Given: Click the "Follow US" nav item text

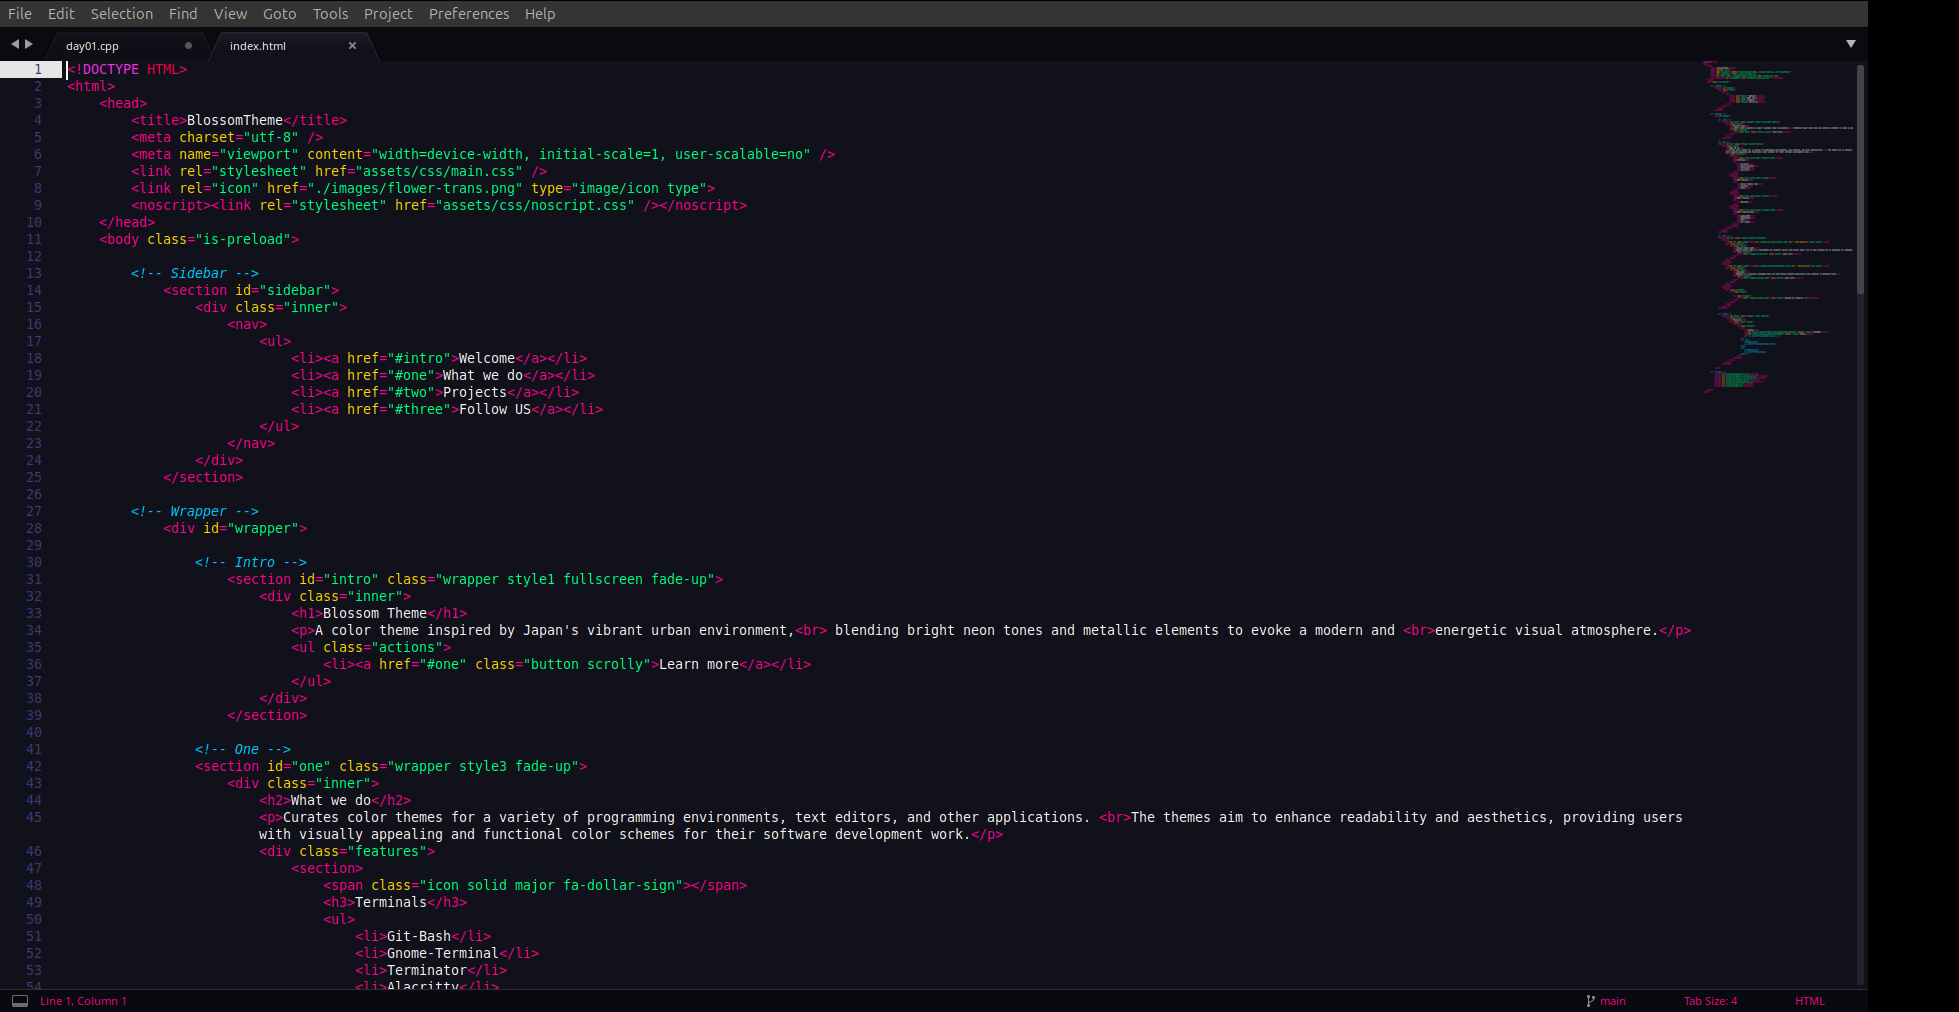Looking at the screenshot, I should [495, 409].
